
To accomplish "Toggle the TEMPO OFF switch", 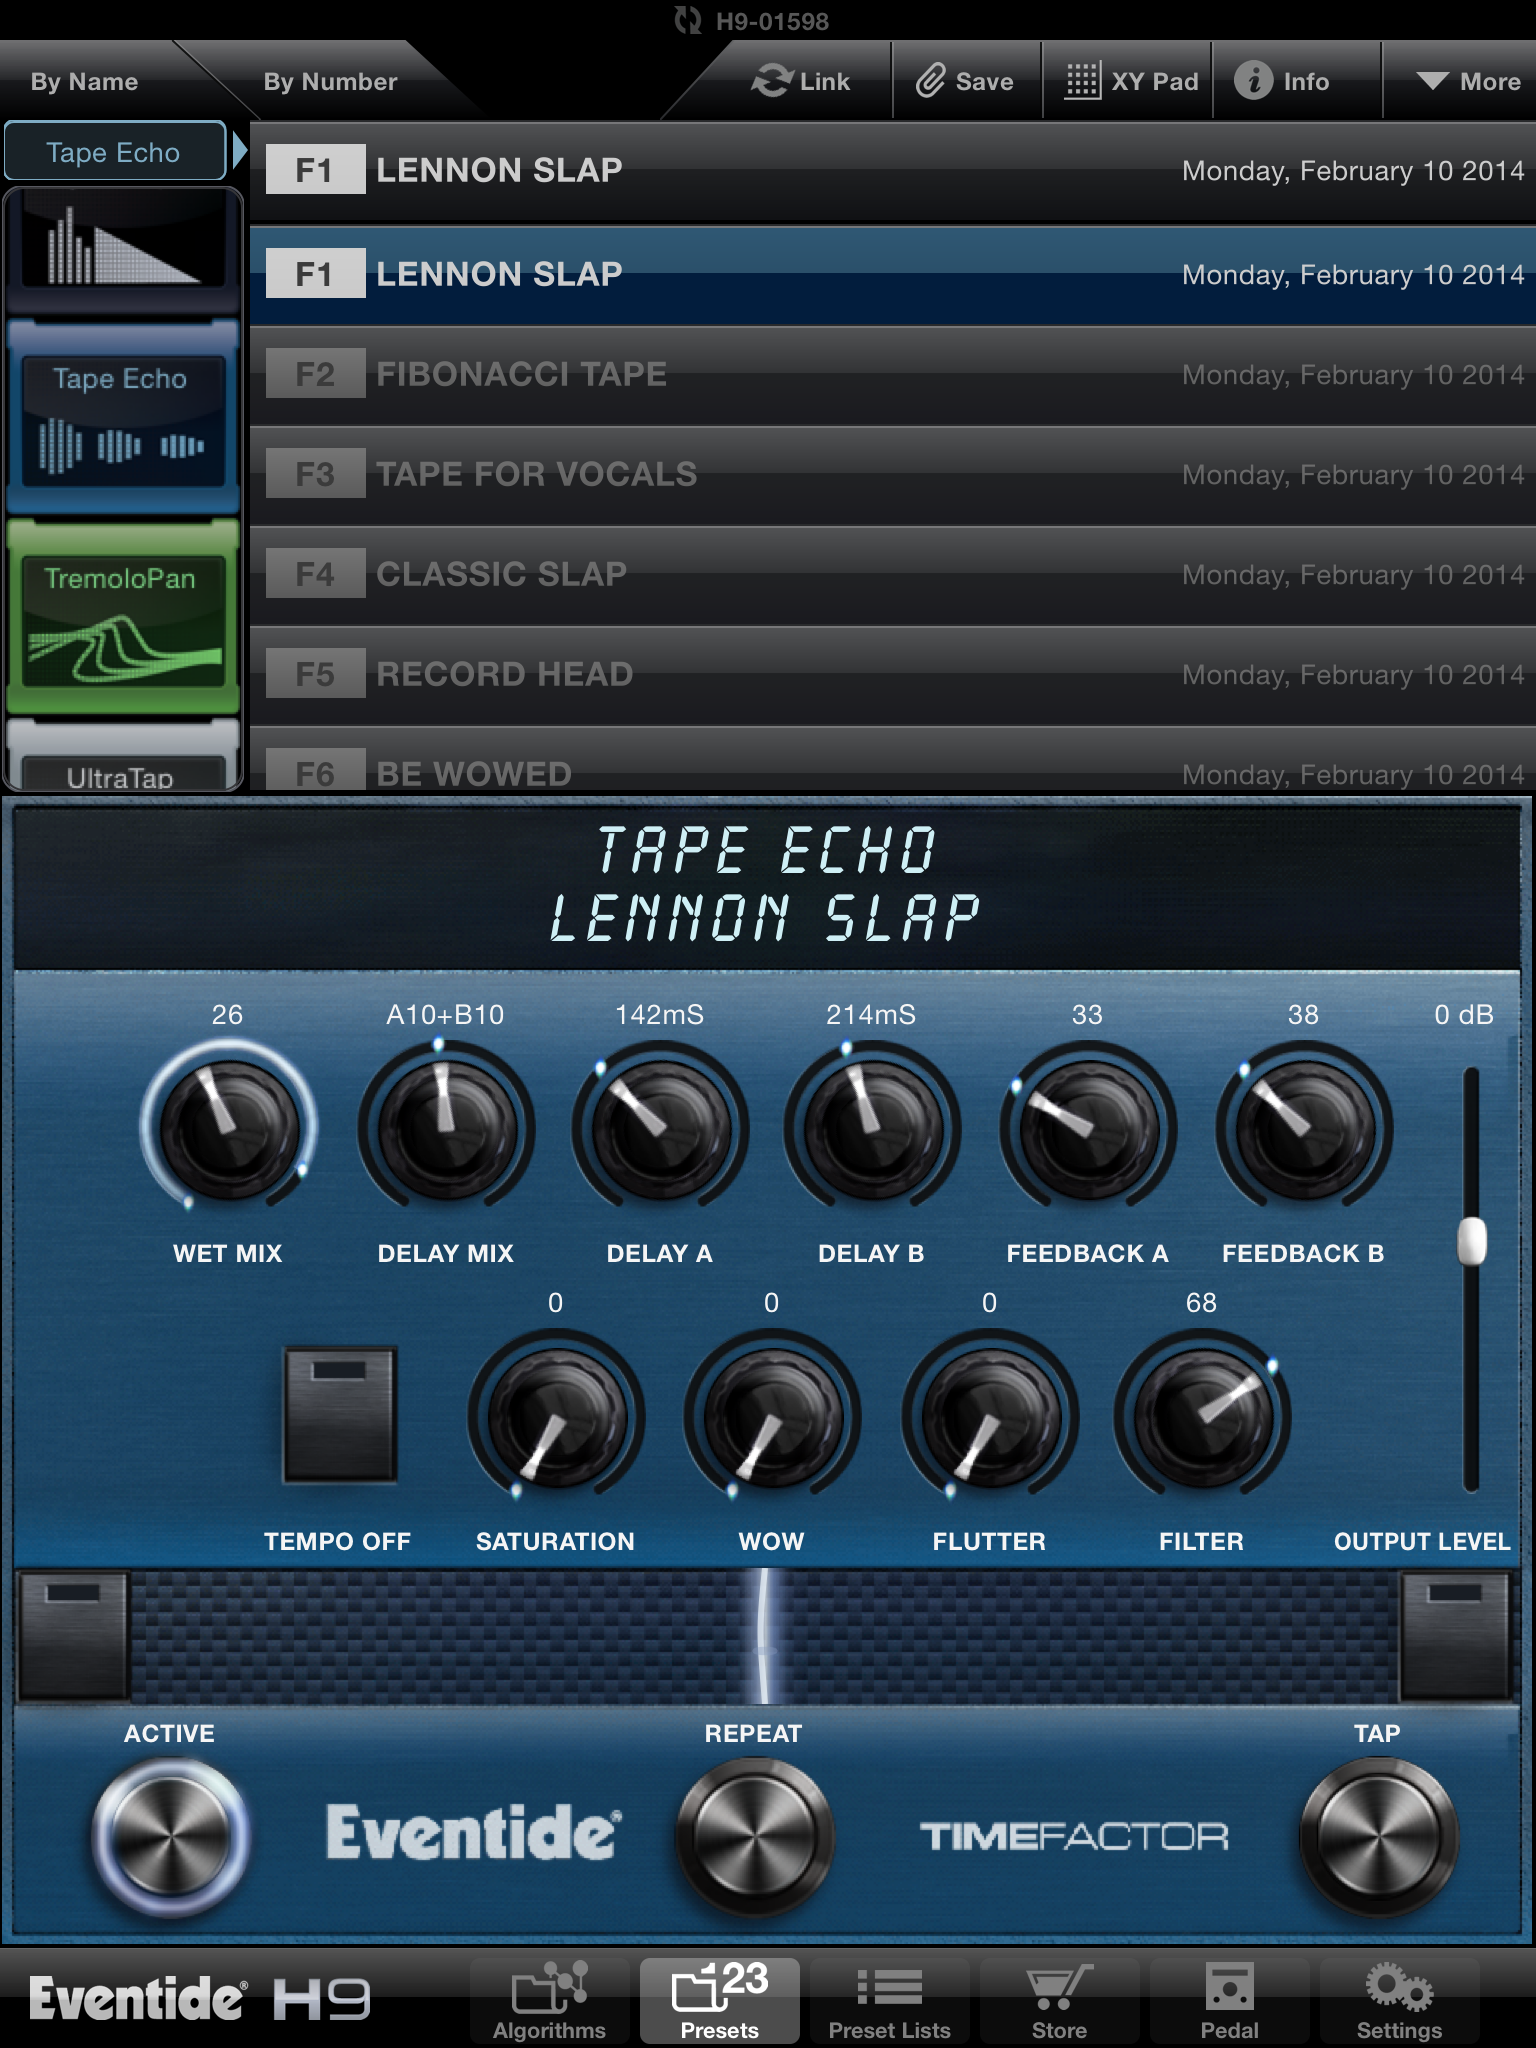I will pos(340,1414).
